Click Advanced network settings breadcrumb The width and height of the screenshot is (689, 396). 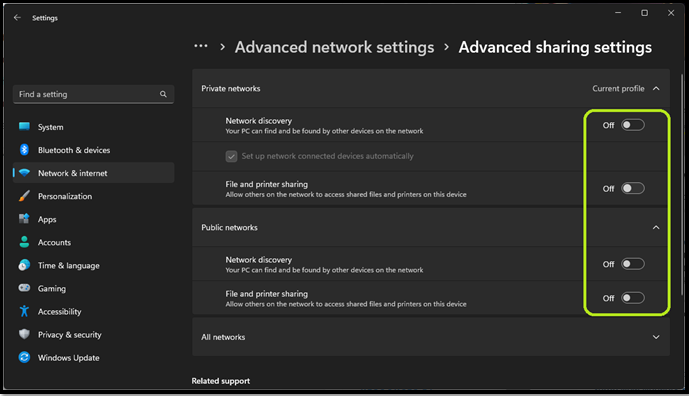pos(334,47)
